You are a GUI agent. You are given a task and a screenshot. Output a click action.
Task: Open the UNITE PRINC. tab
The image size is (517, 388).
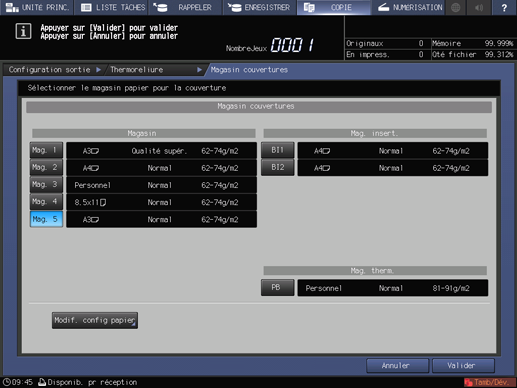[x=37, y=7]
